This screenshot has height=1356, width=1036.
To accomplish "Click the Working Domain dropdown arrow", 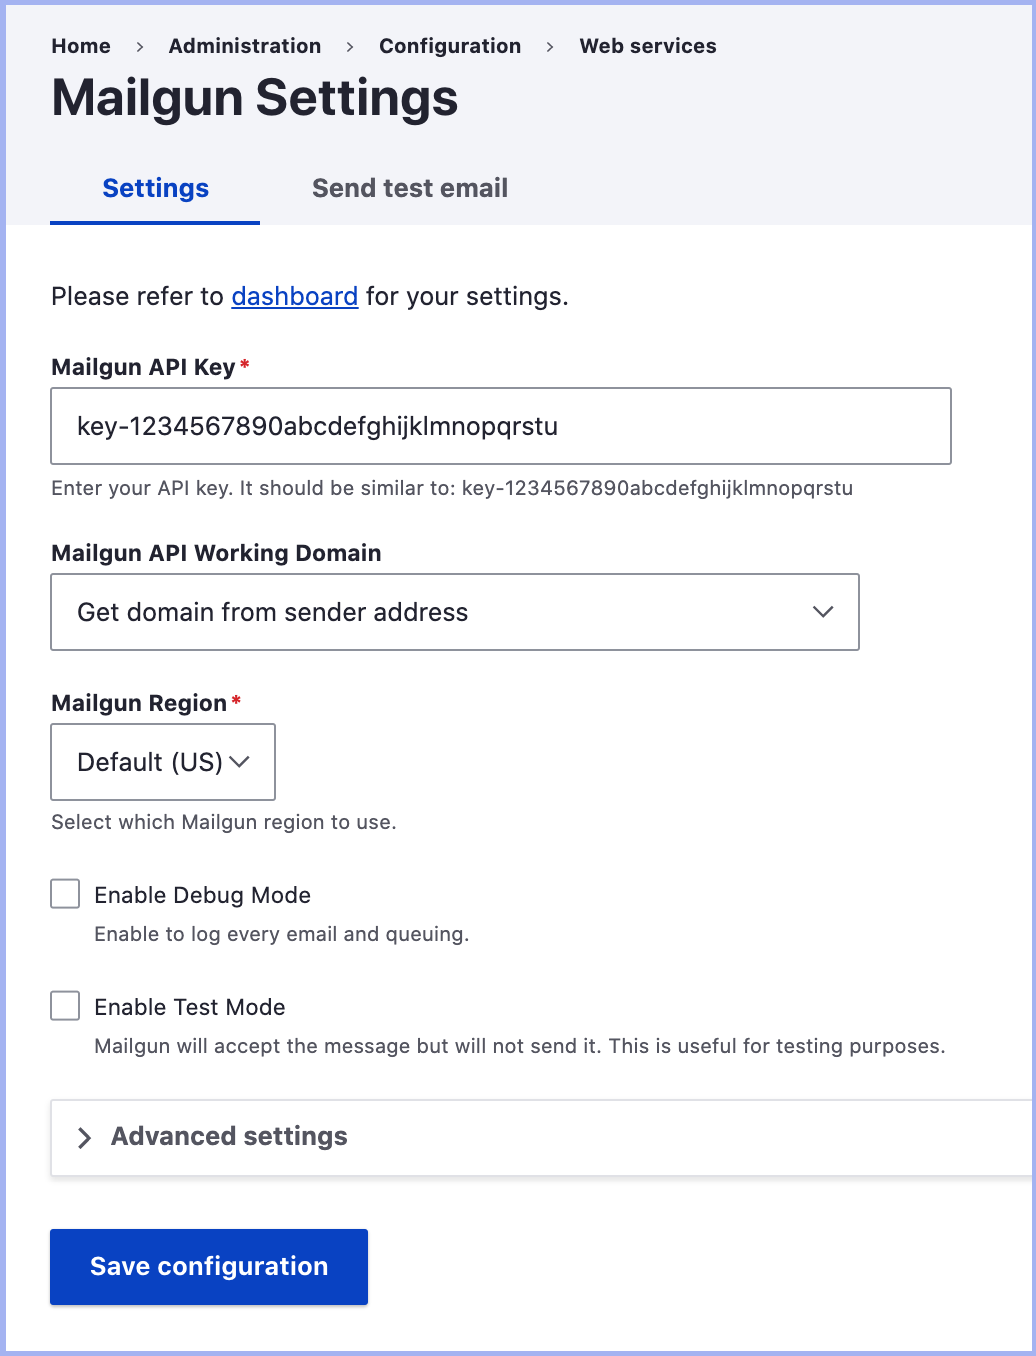I will point(822,612).
